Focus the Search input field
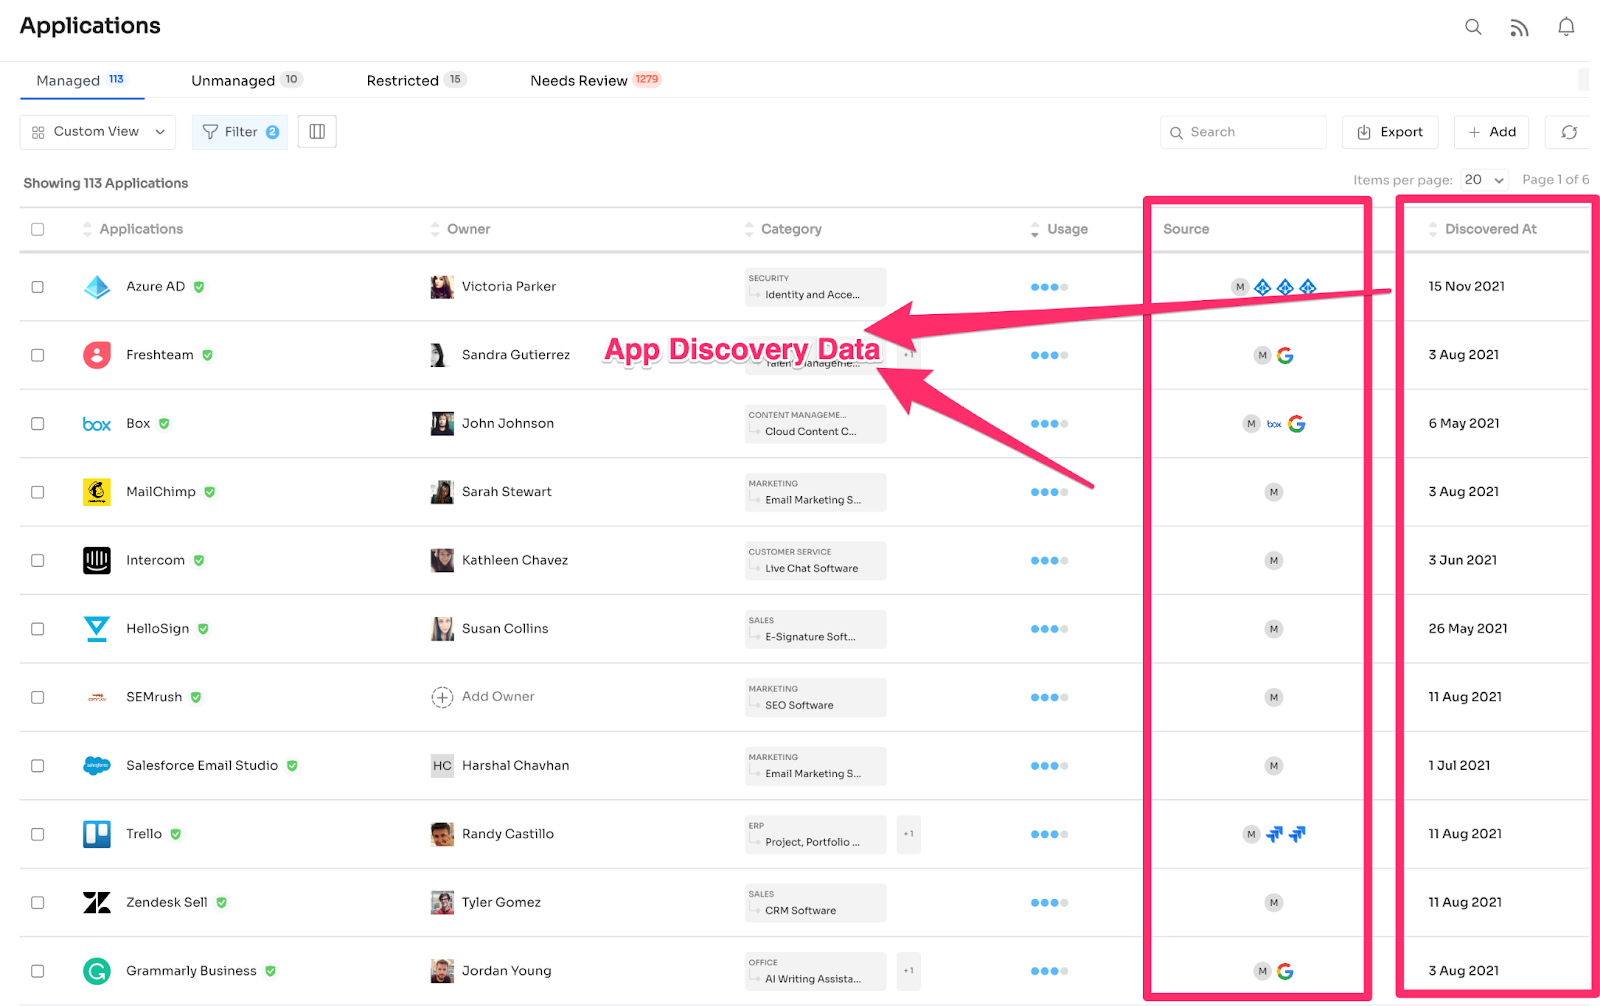 pos(1243,132)
